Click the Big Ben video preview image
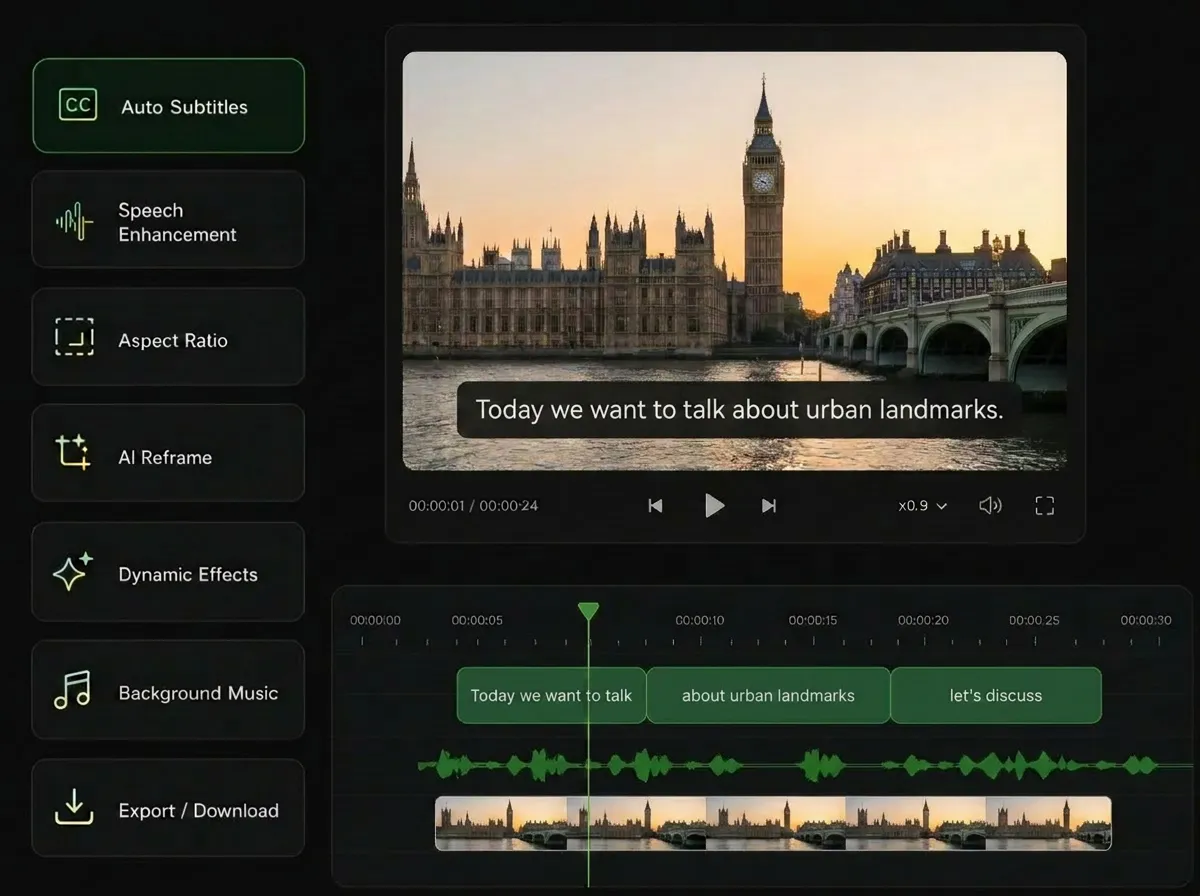This screenshot has width=1200, height=896. (735, 261)
